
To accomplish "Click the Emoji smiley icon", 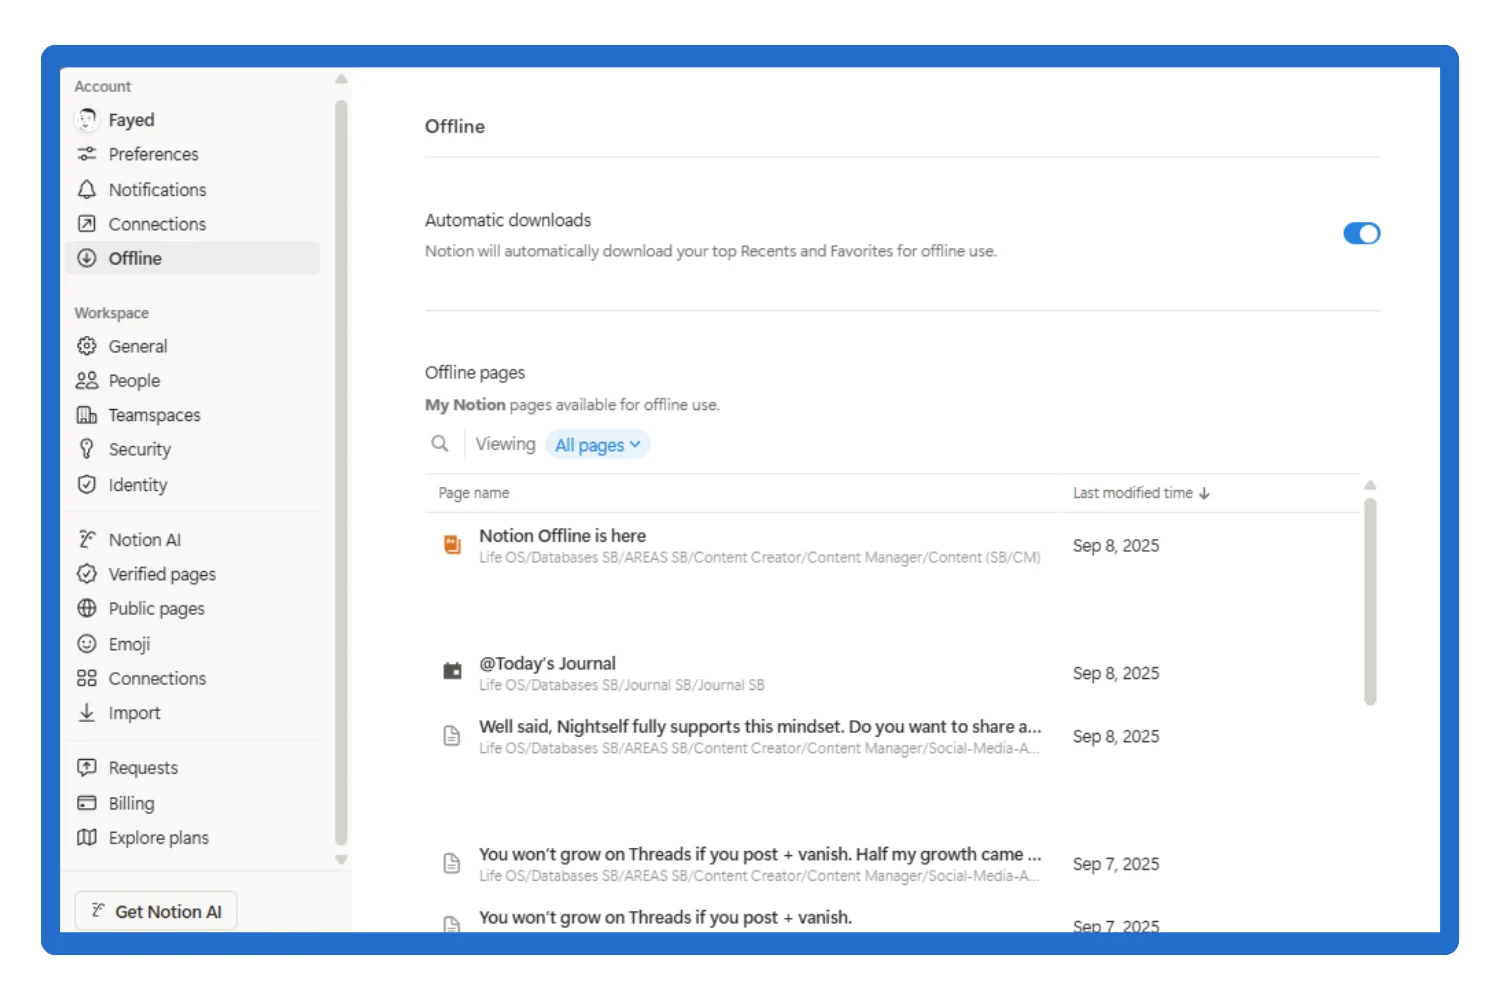I will pyautogui.click(x=87, y=643).
